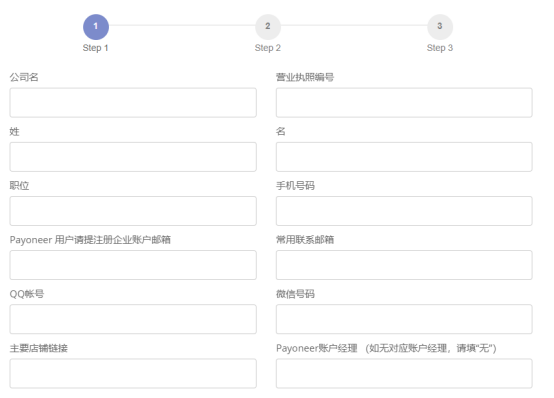Select the 职位 input field
This screenshot has width=554, height=398.
(x=133, y=211)
